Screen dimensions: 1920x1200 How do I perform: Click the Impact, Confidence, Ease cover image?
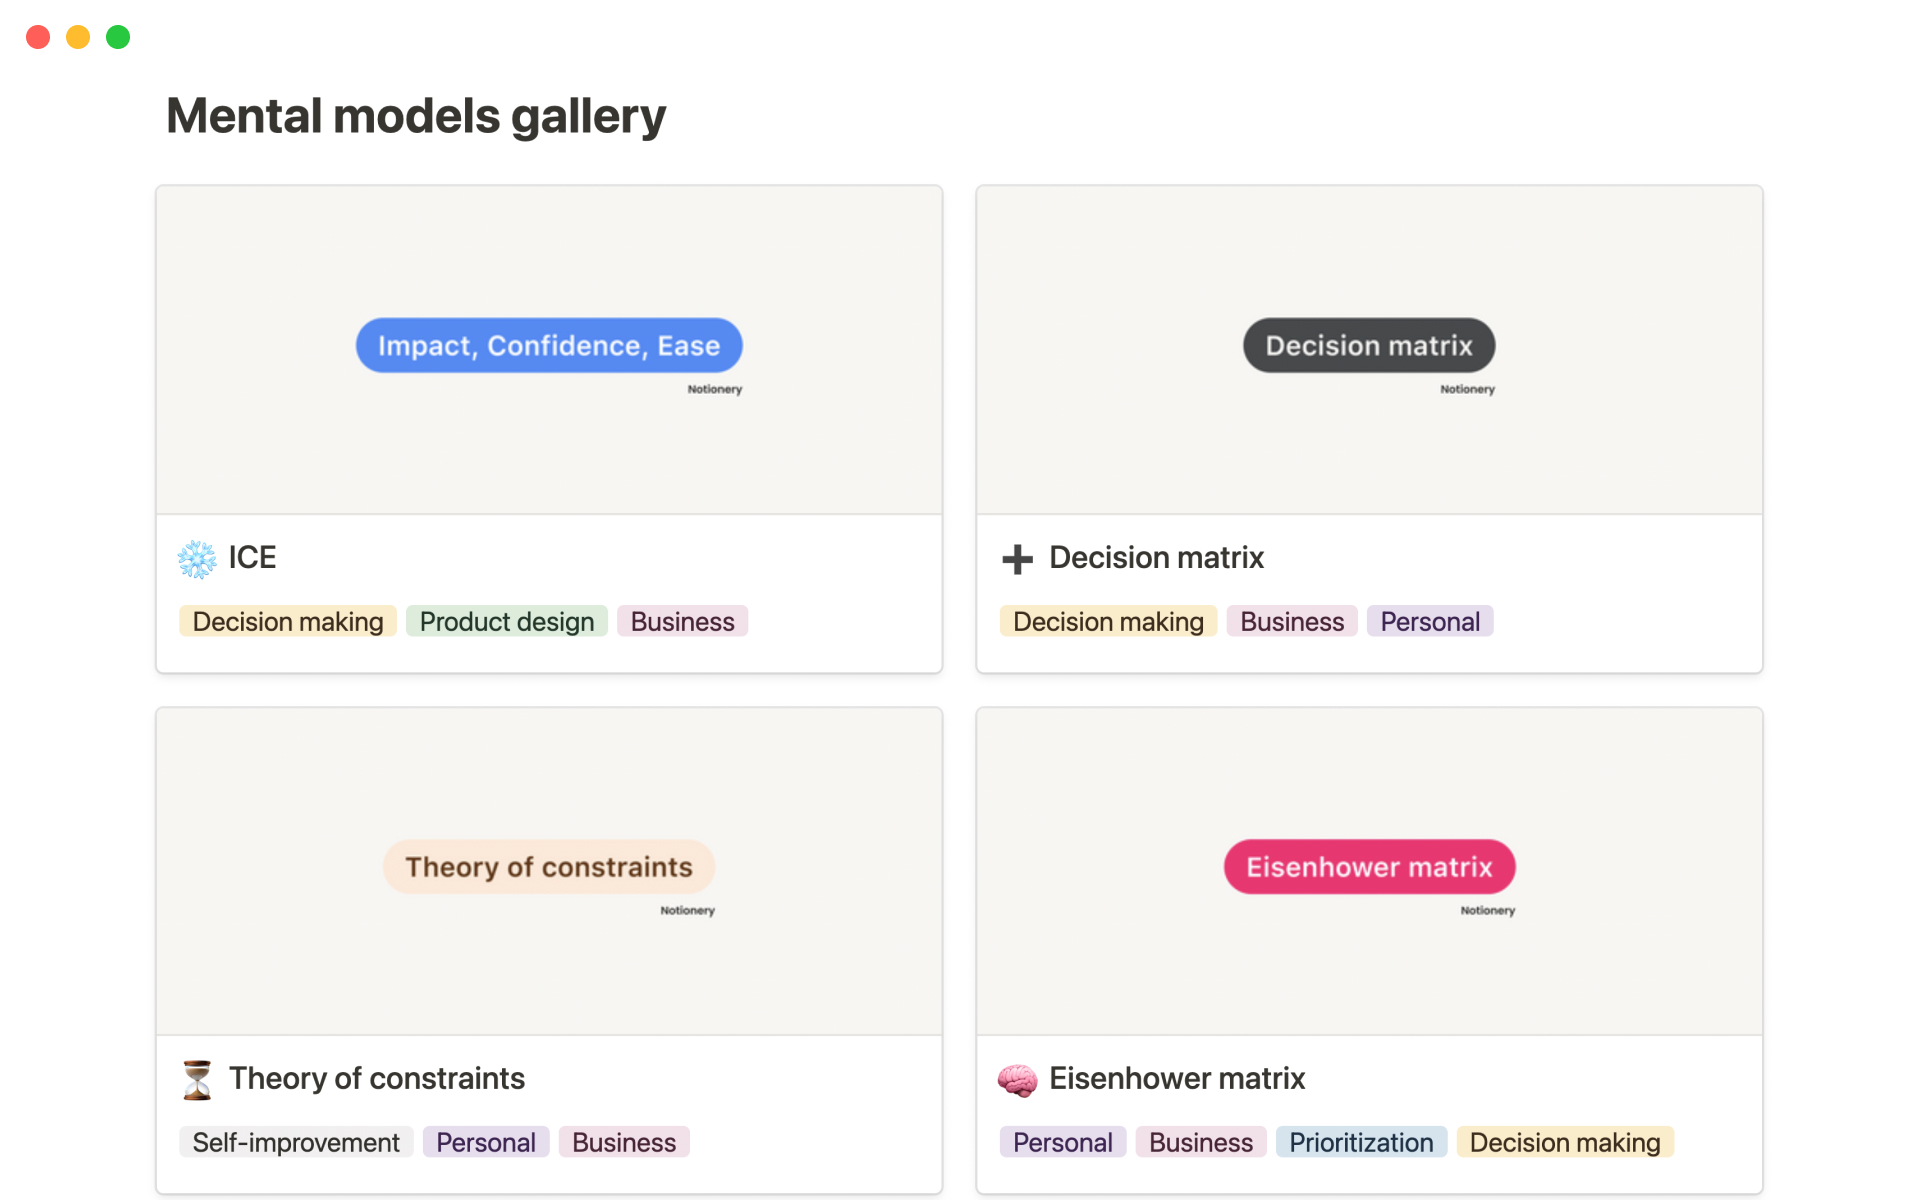[x=549, y=346]
